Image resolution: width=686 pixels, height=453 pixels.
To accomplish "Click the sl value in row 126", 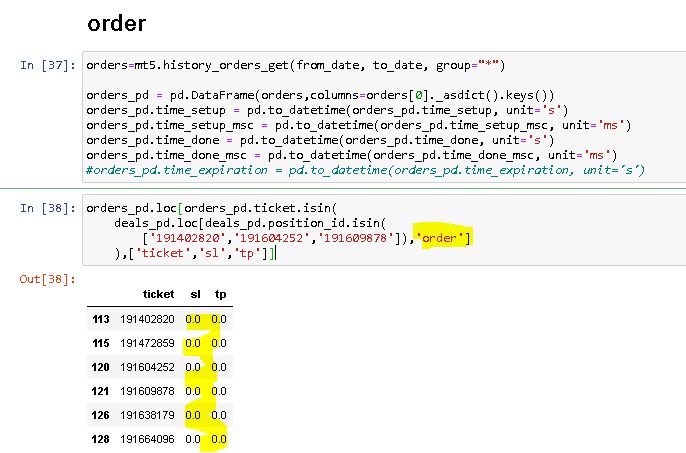I will (193, 415).
